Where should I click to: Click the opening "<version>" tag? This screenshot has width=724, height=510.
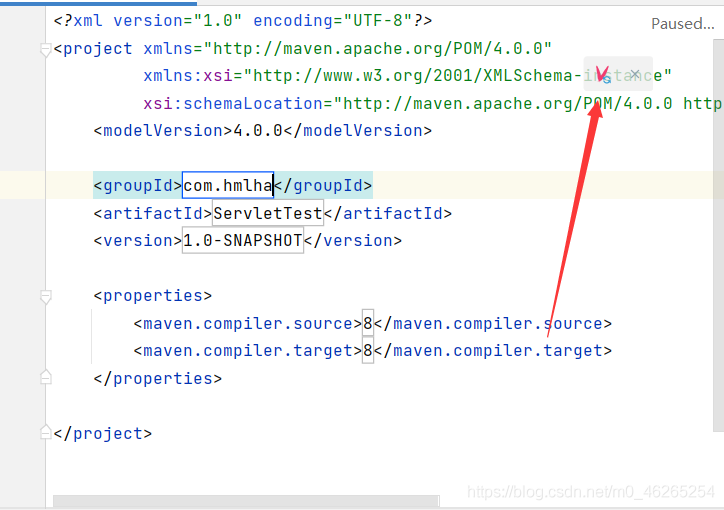138,240
